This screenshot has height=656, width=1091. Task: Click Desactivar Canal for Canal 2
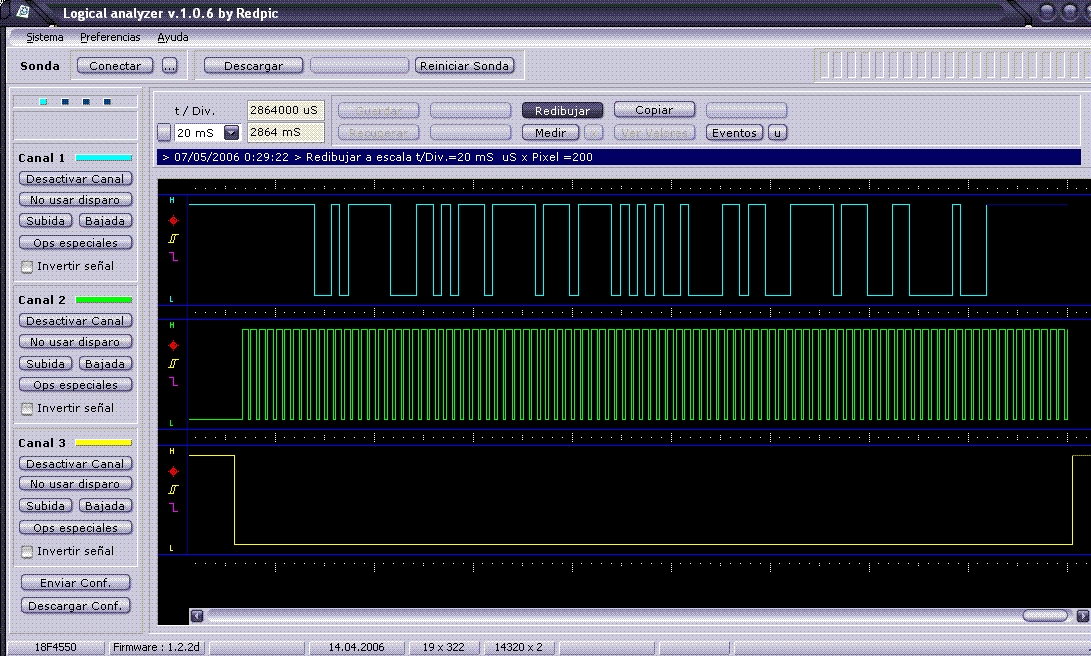pyautogui.click(x=75, y=321)
